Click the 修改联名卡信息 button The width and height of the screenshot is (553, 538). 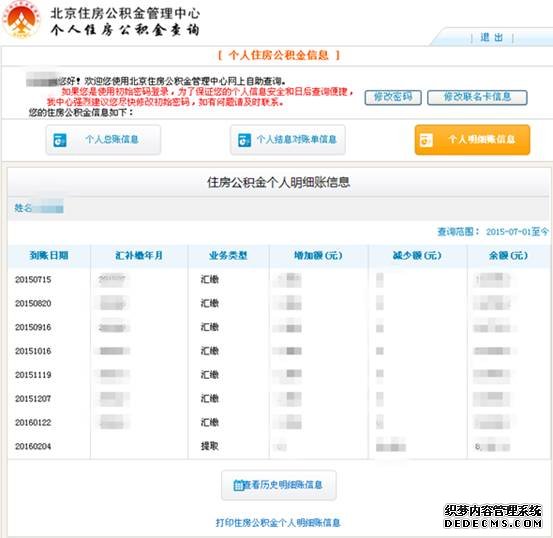[x=477, y=97]
